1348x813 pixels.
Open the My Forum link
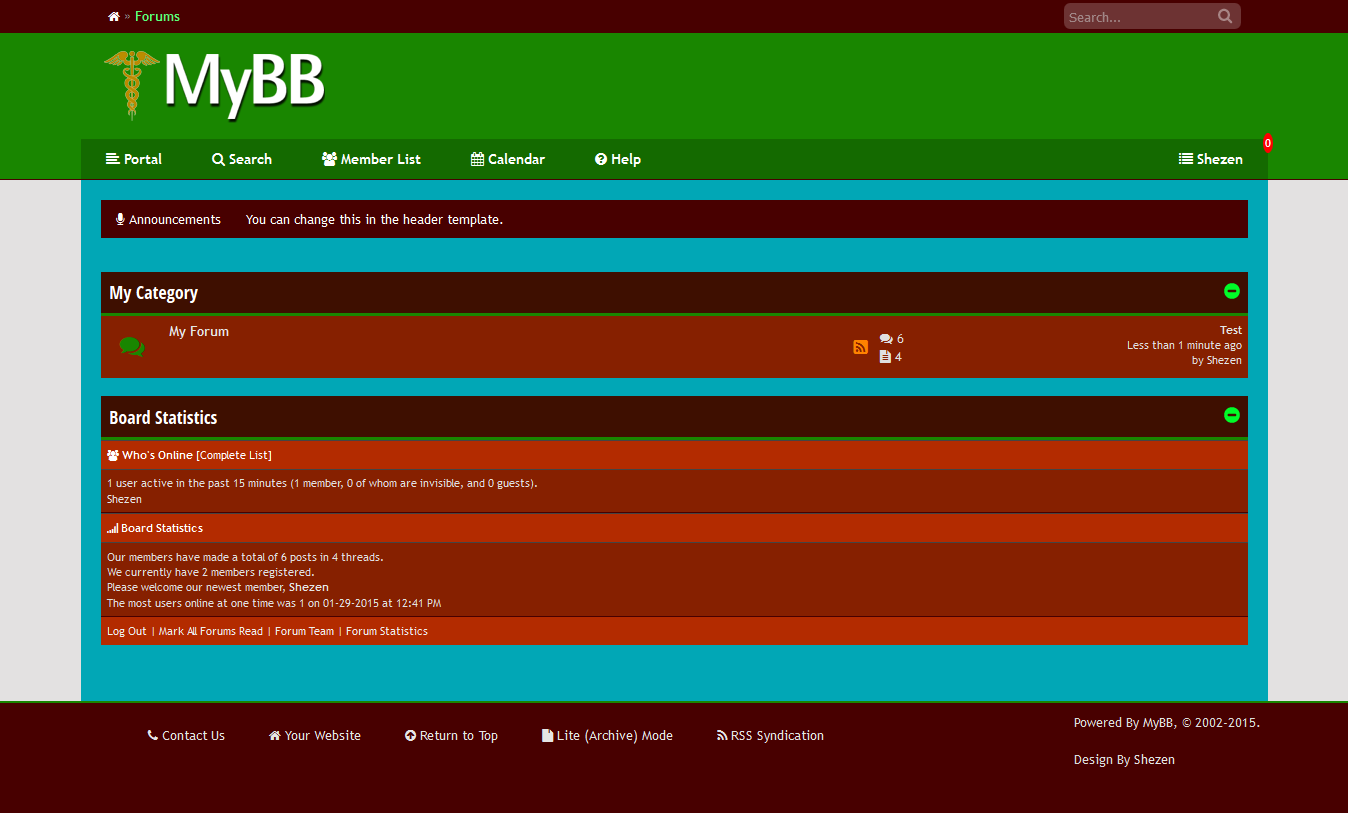coord(199,331)
